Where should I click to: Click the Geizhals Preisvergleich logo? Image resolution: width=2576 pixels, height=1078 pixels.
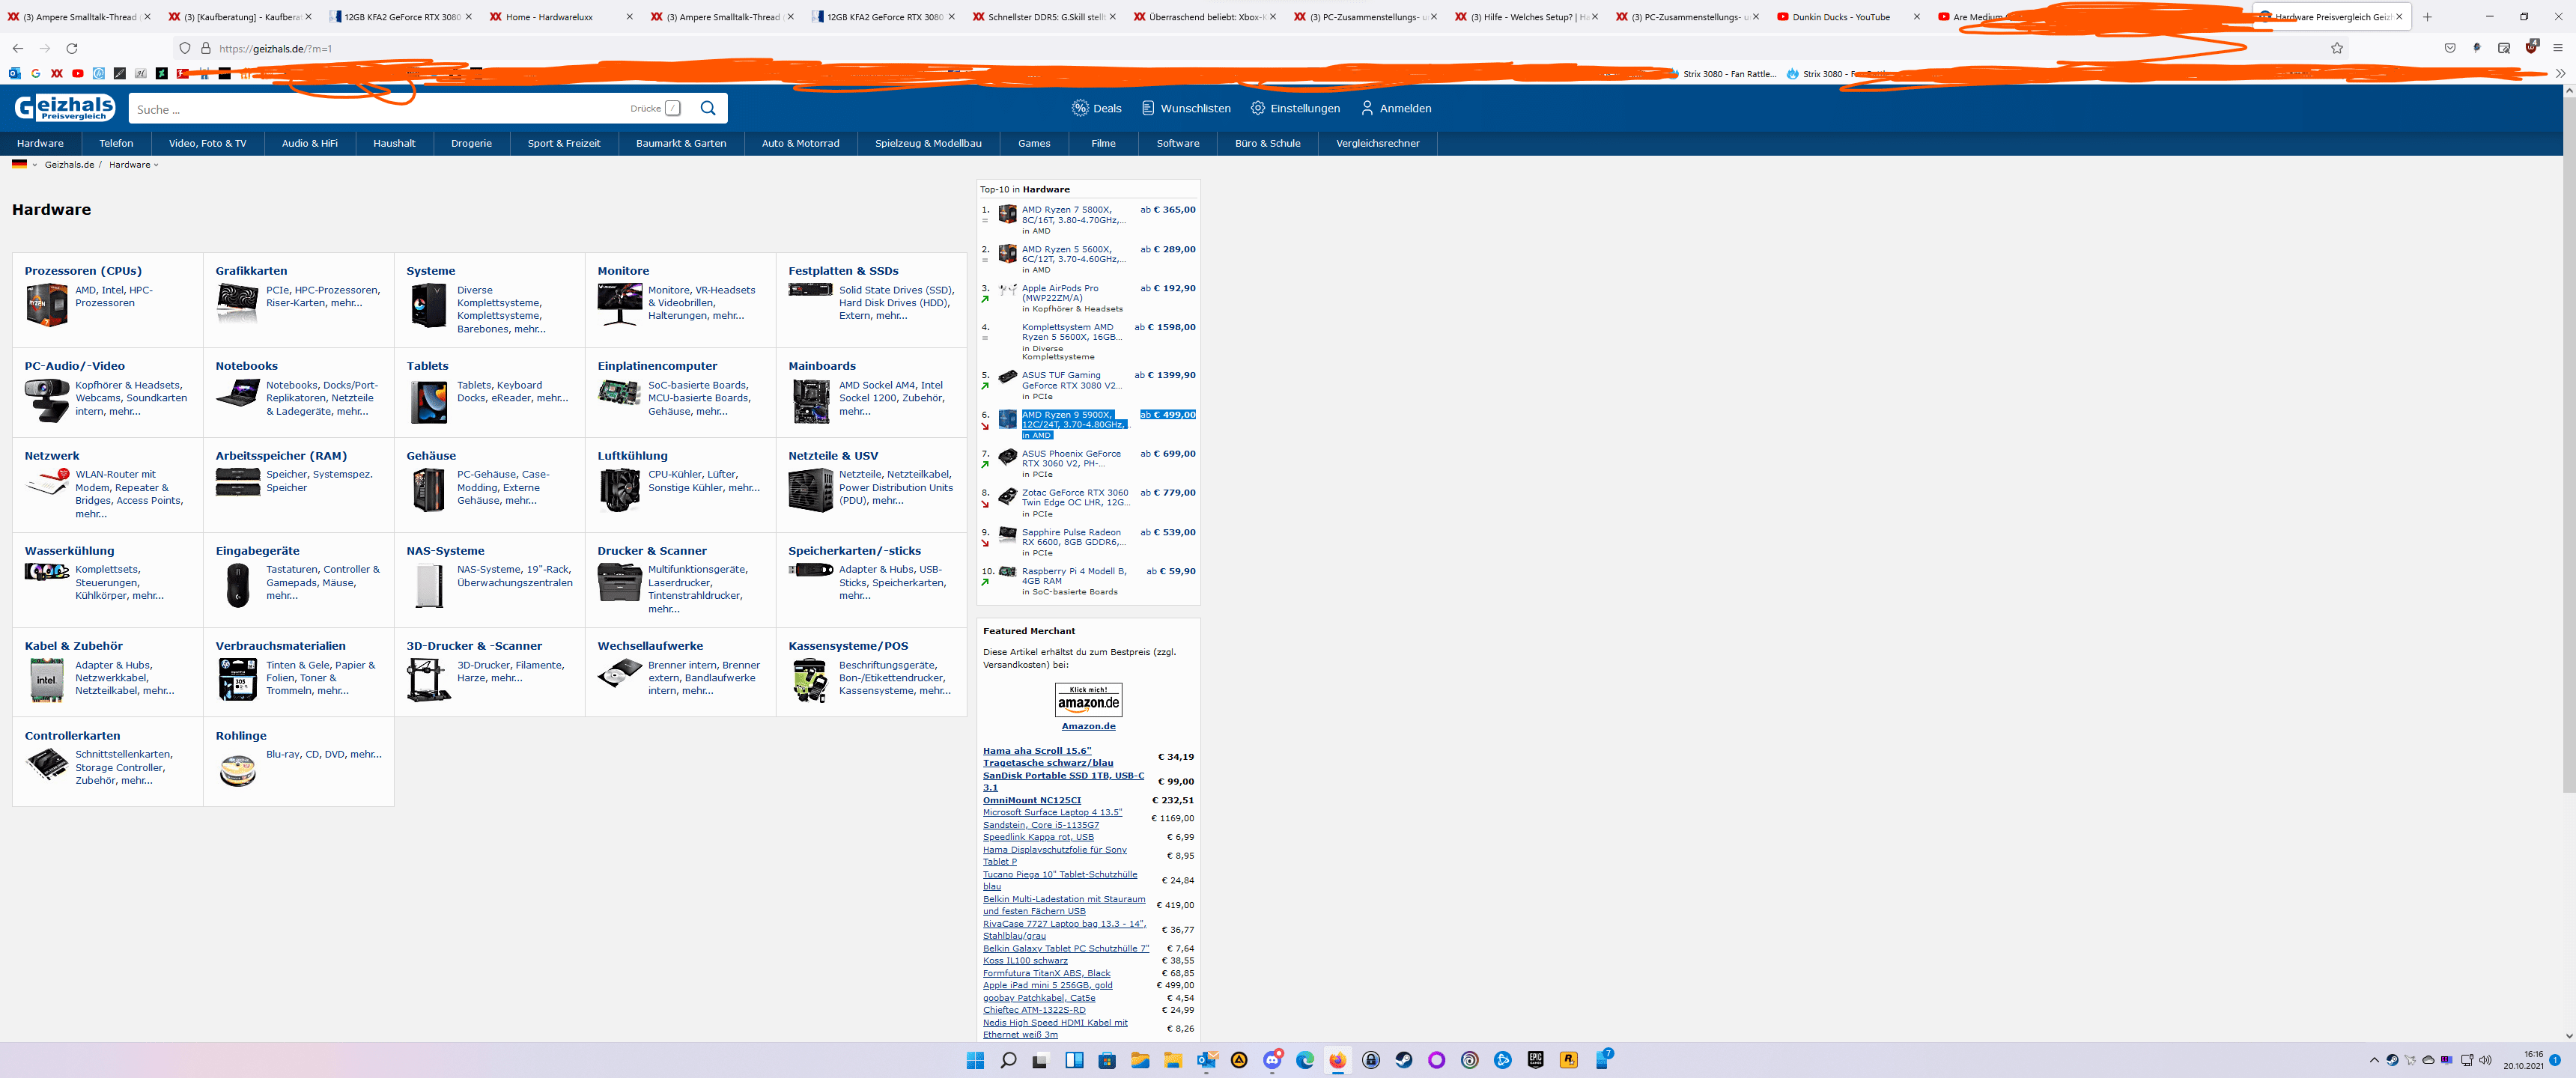(65, 108)
